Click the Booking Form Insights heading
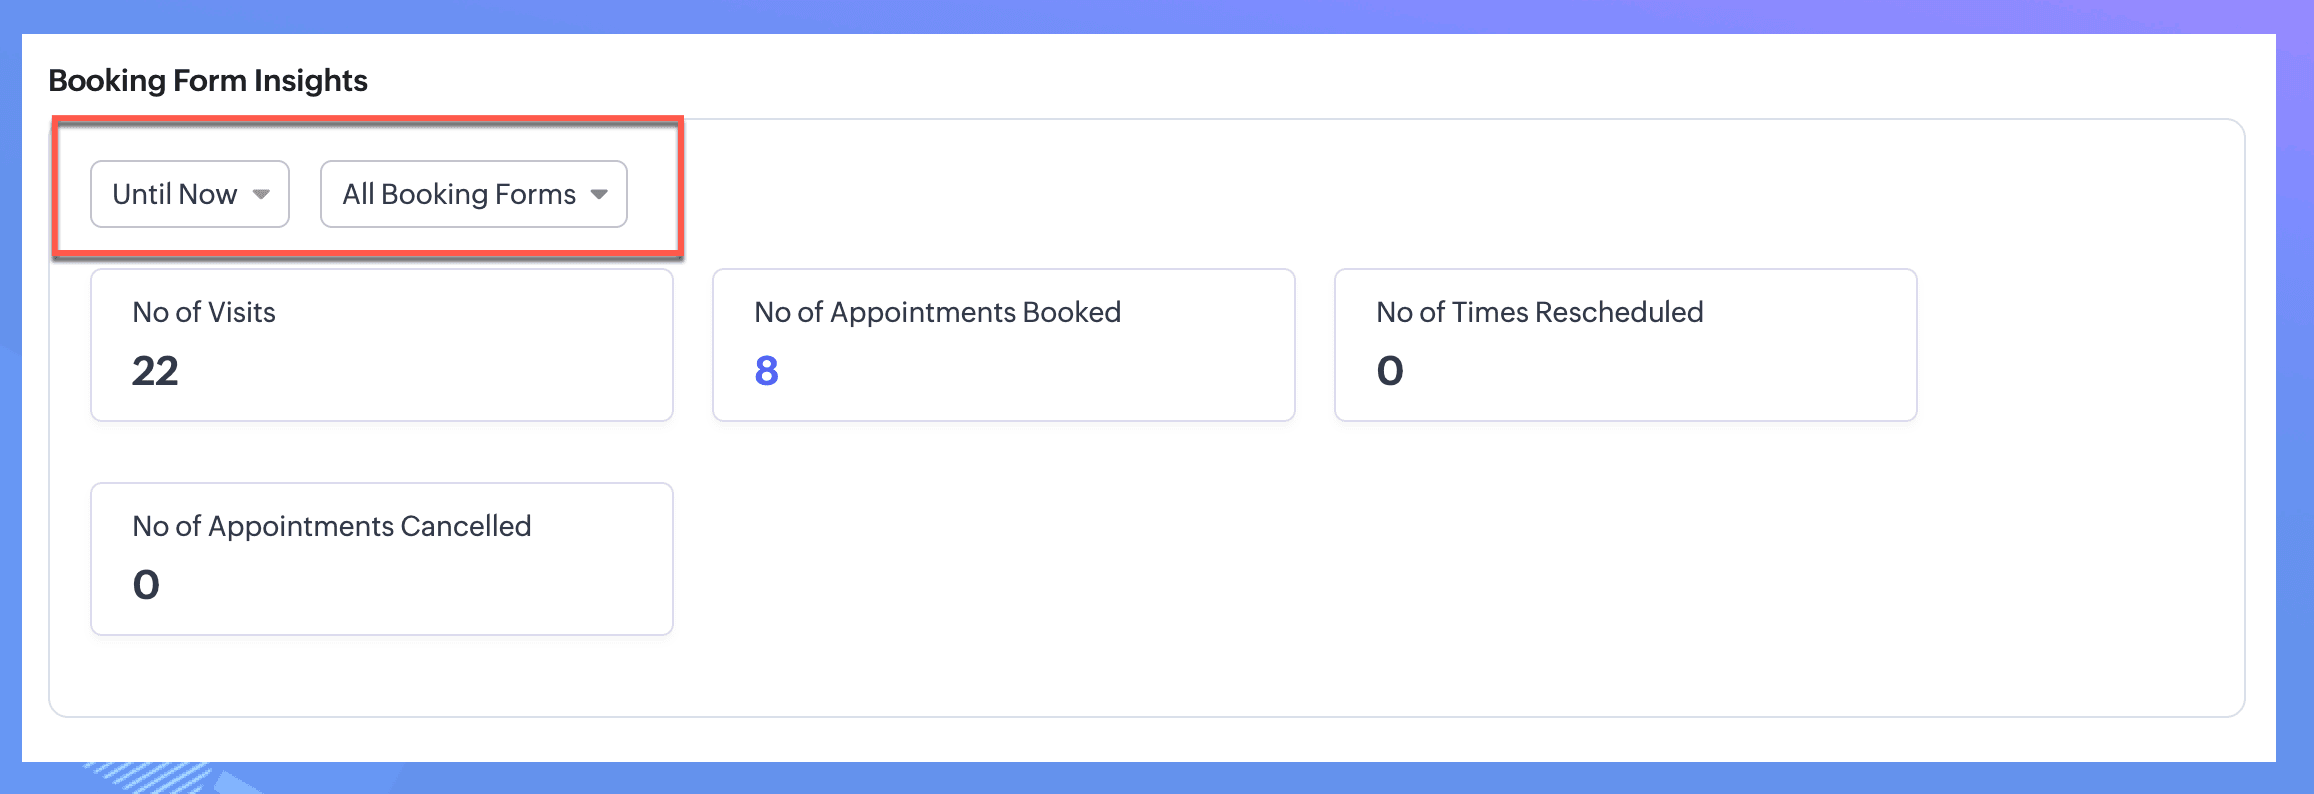This screenshot has height=794, width=2314. click(208, 80)
